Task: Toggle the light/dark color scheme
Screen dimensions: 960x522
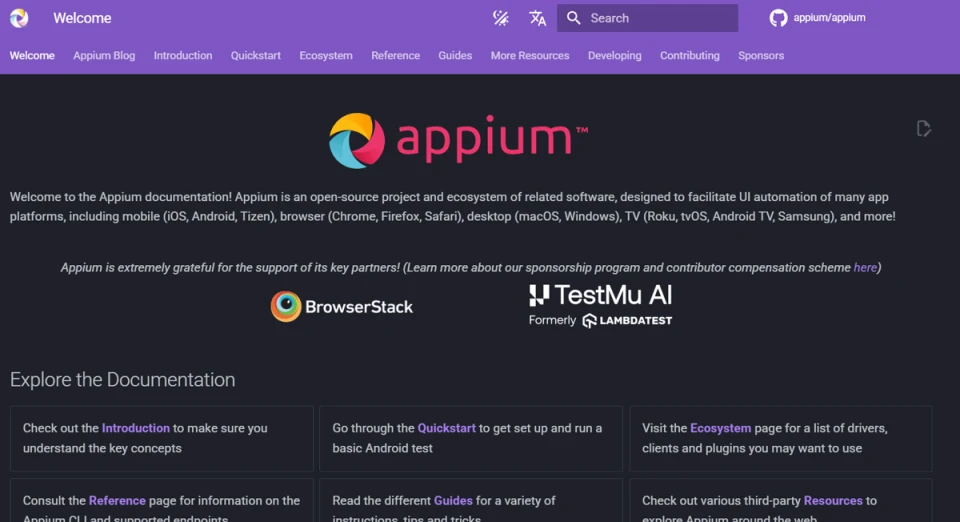Action: point(501,18)
